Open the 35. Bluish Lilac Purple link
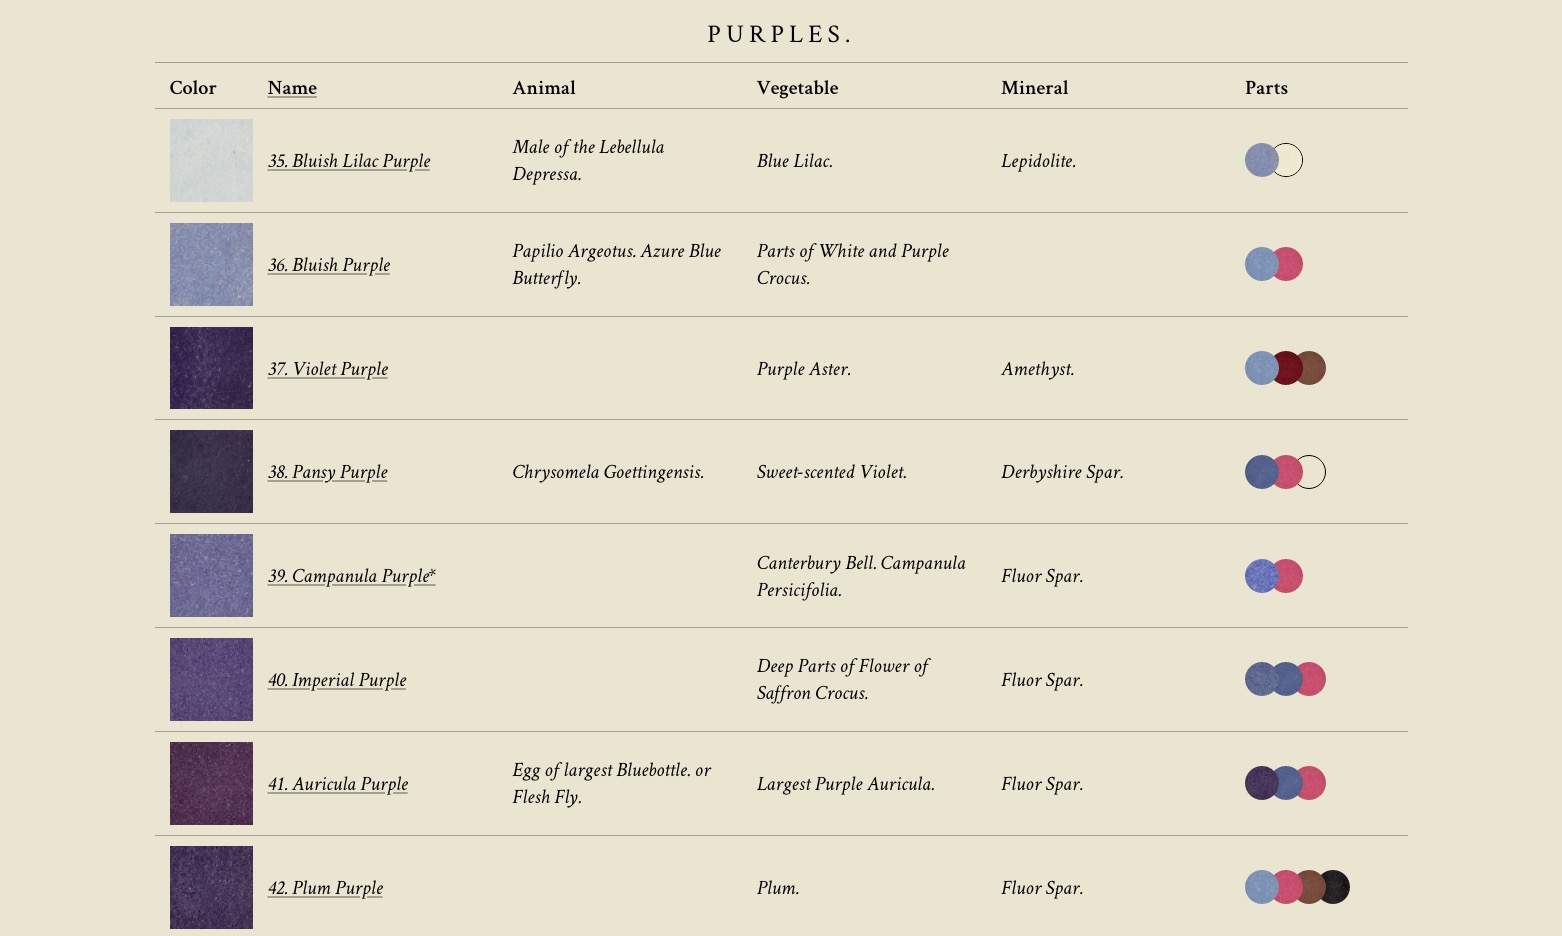 (349, 161)
